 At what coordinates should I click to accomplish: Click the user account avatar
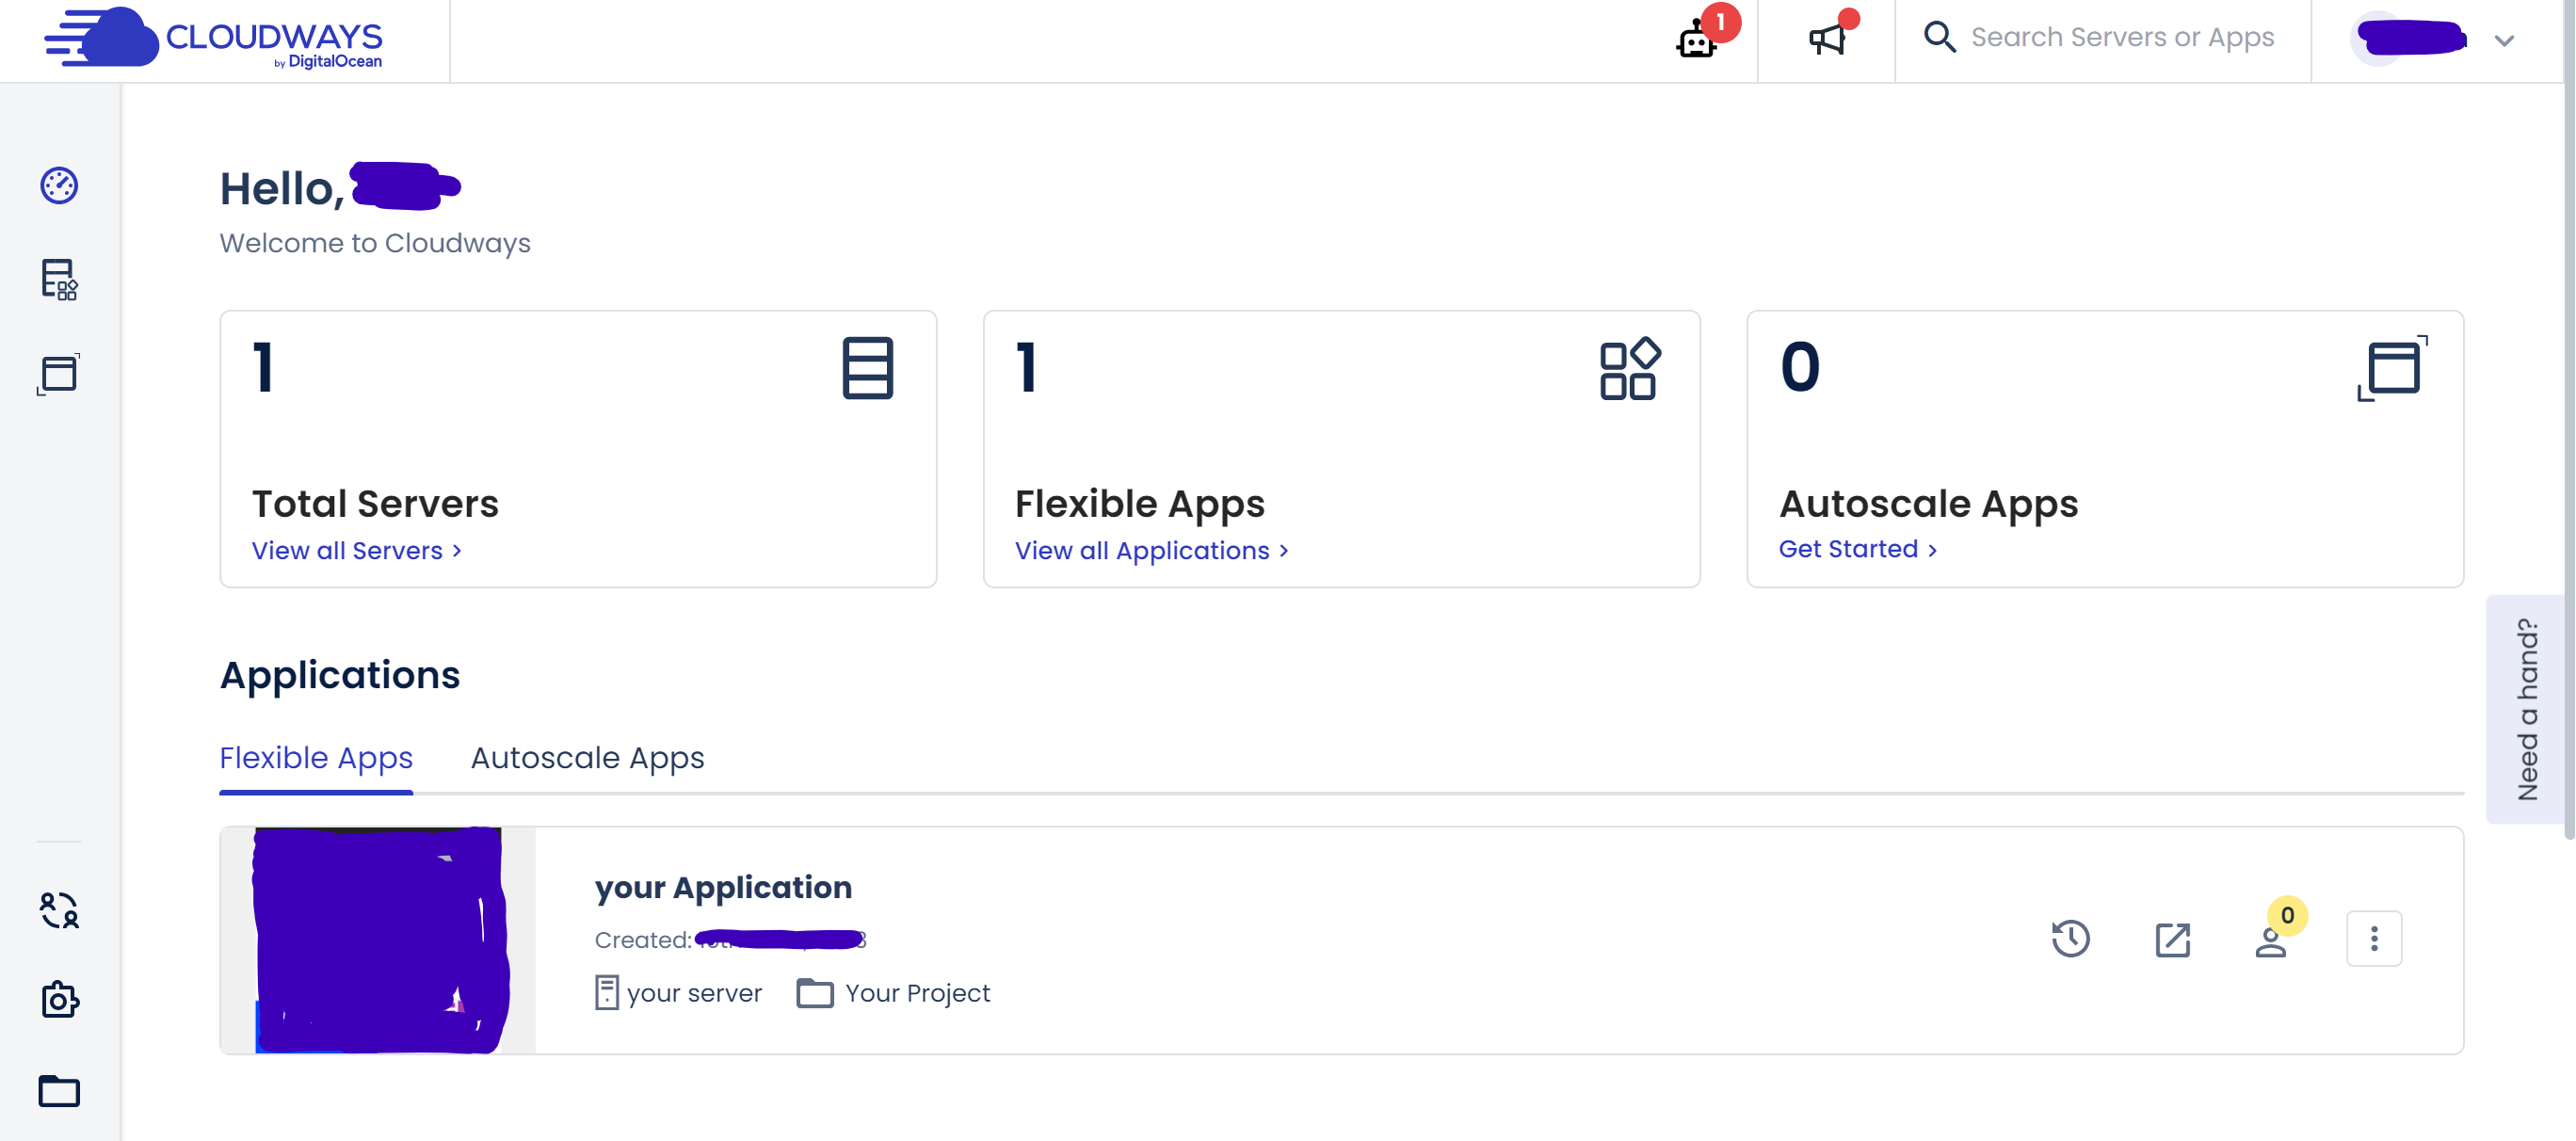pos(2378,40)
